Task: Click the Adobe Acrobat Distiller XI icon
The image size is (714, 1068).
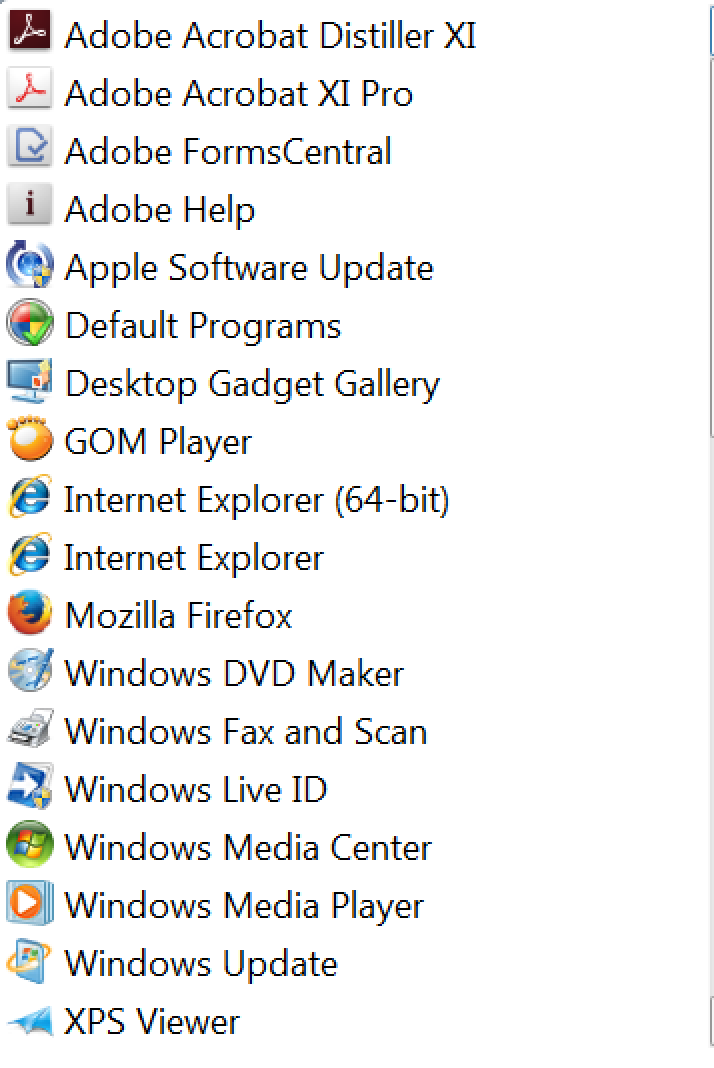Action: 30,35
